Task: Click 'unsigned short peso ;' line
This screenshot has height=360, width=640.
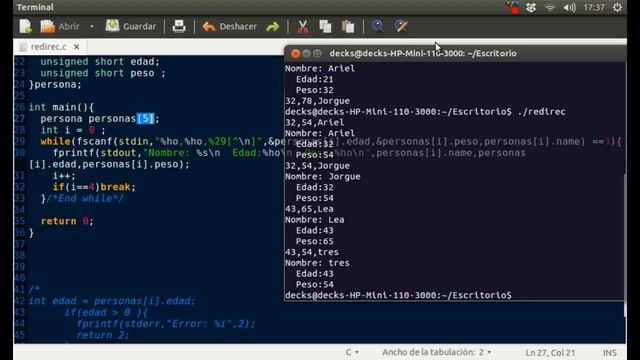Action: [x=103, y=73]
